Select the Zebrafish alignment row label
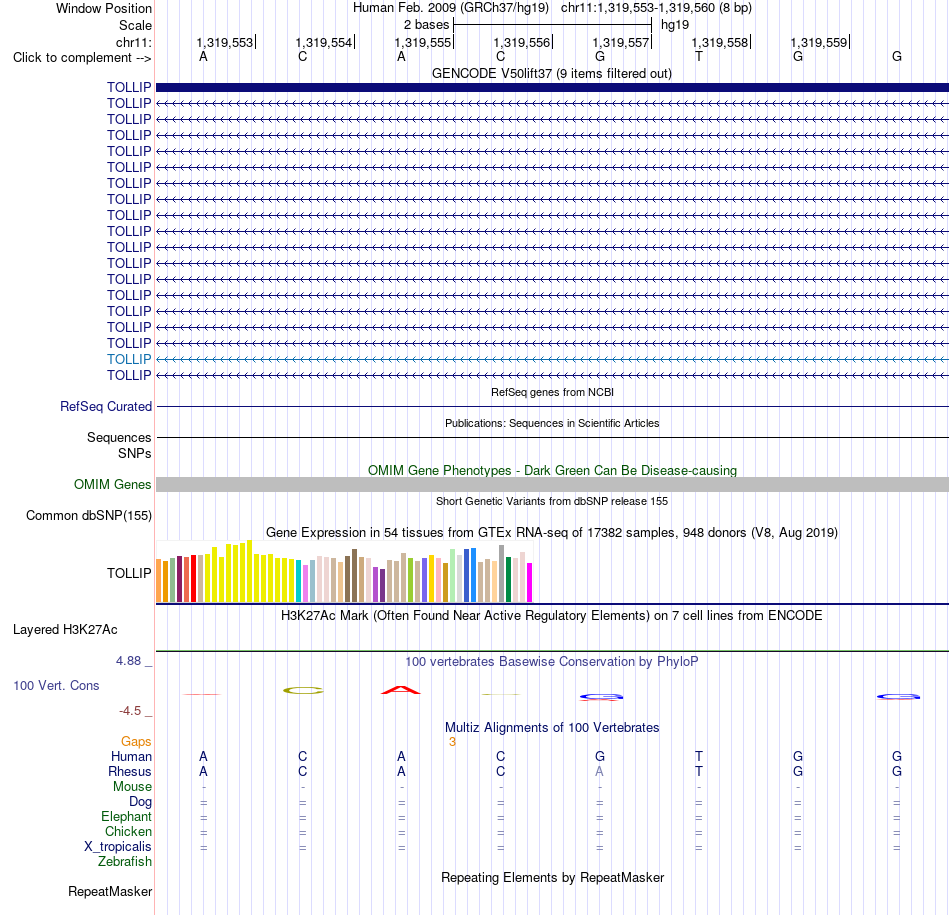The height and width of the screenshot is (915, 950). coord(125,862)
